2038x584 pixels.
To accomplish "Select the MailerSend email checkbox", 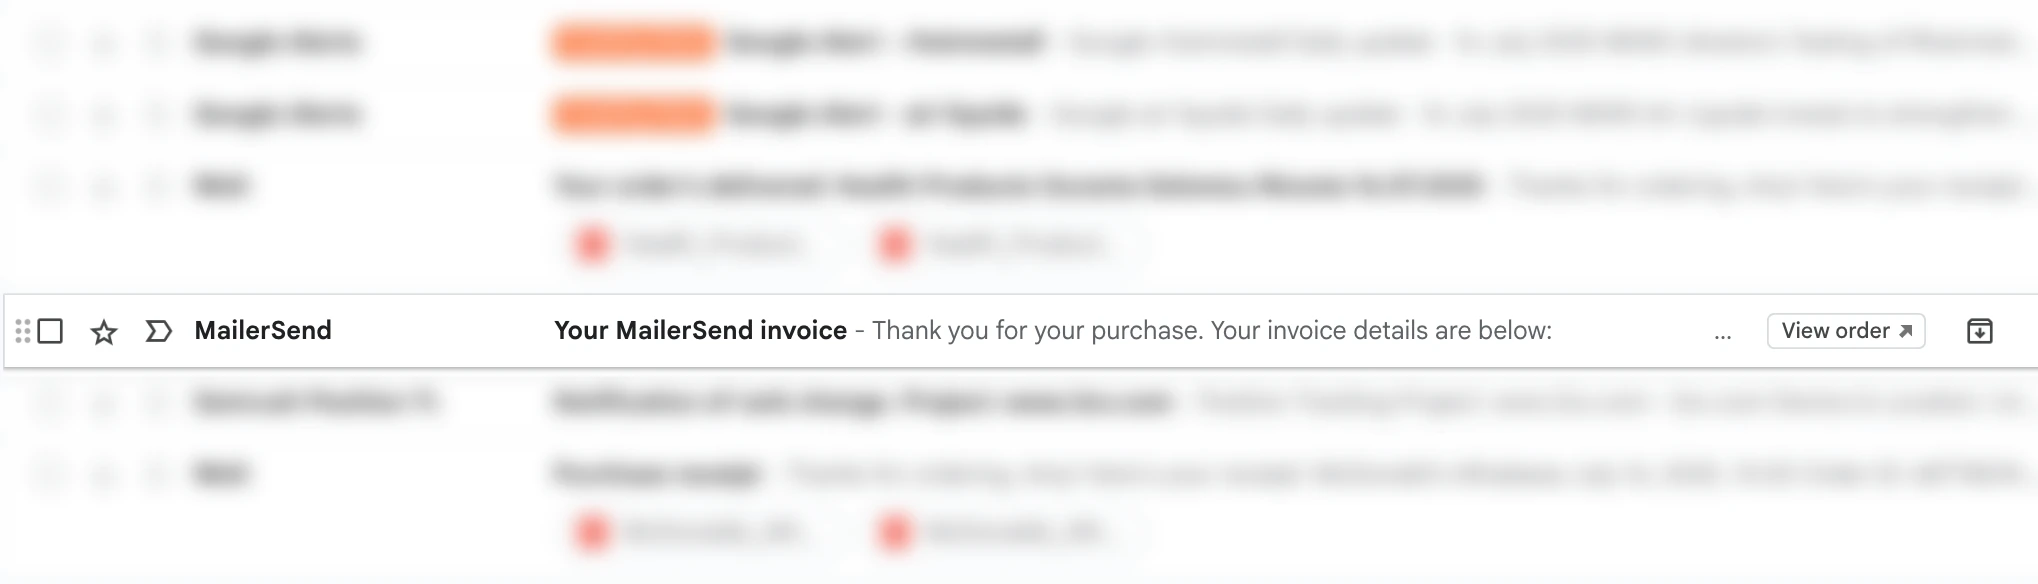I will coord(50,331).
